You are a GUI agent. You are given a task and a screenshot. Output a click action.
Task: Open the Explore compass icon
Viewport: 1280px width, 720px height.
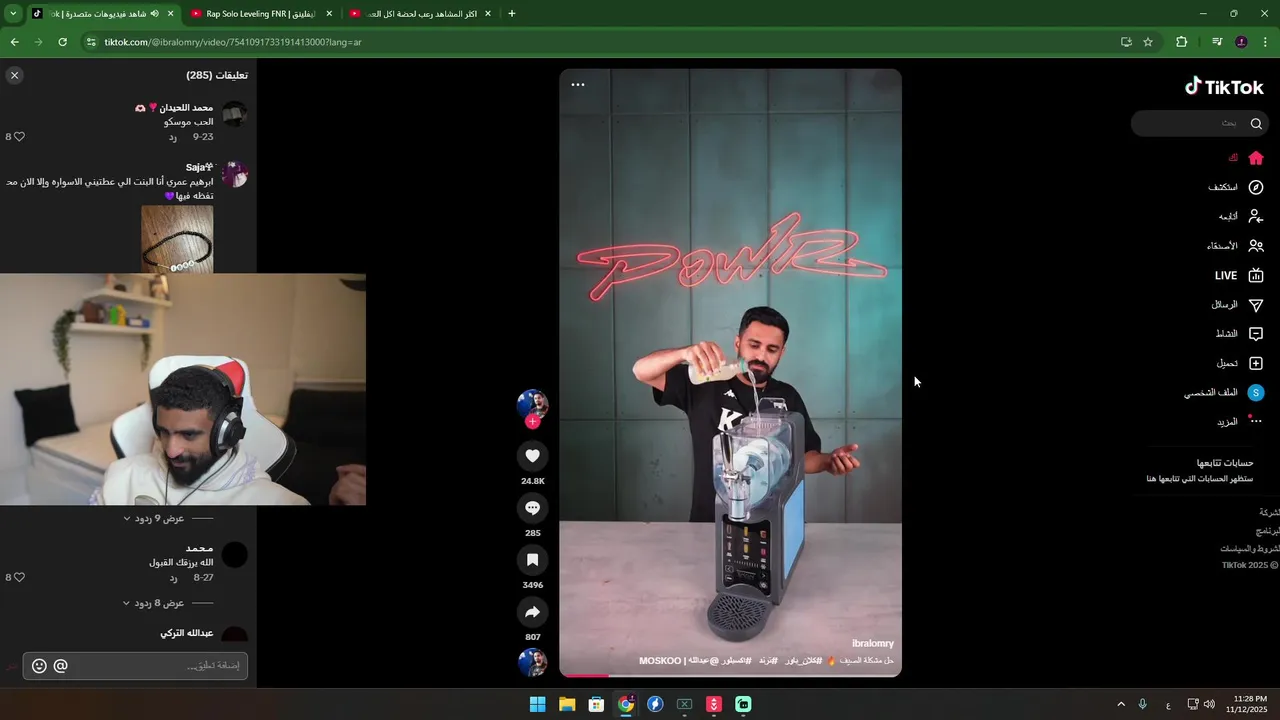tap(1256, 187)
